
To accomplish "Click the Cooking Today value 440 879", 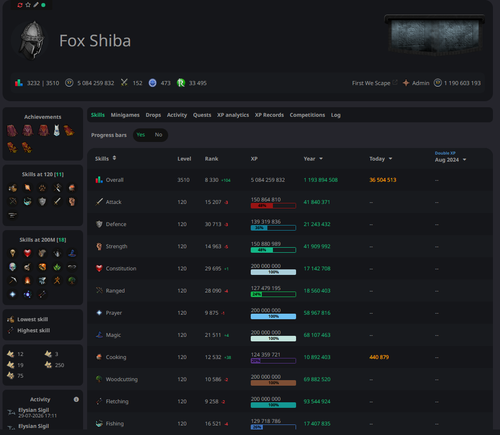I will pyautogui.click(x=379, y=357).
